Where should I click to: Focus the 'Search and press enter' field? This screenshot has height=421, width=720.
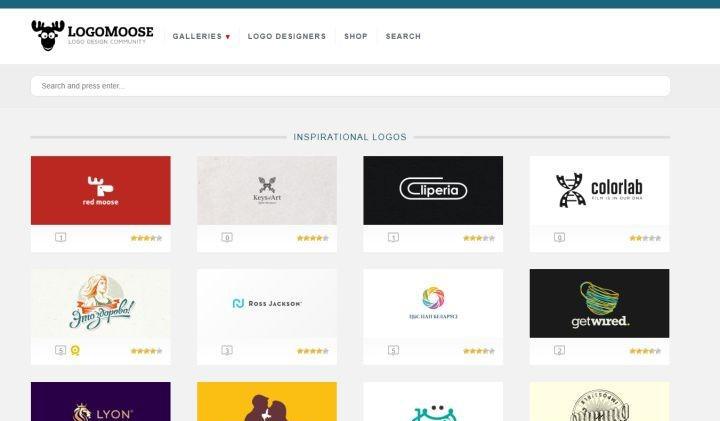point(350,86)
